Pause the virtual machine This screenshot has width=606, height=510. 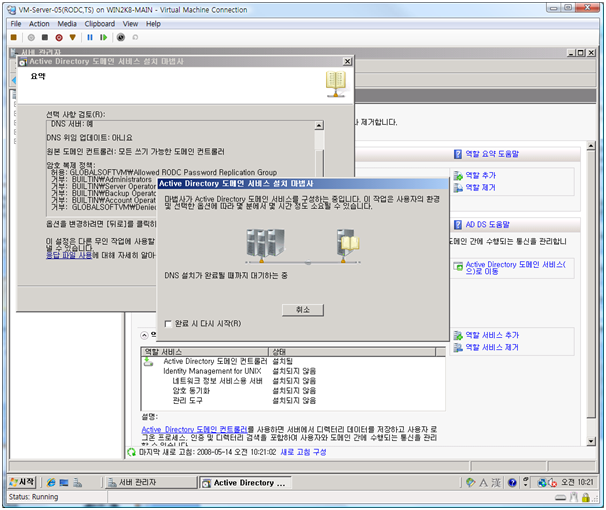click(x=90, y=37)
